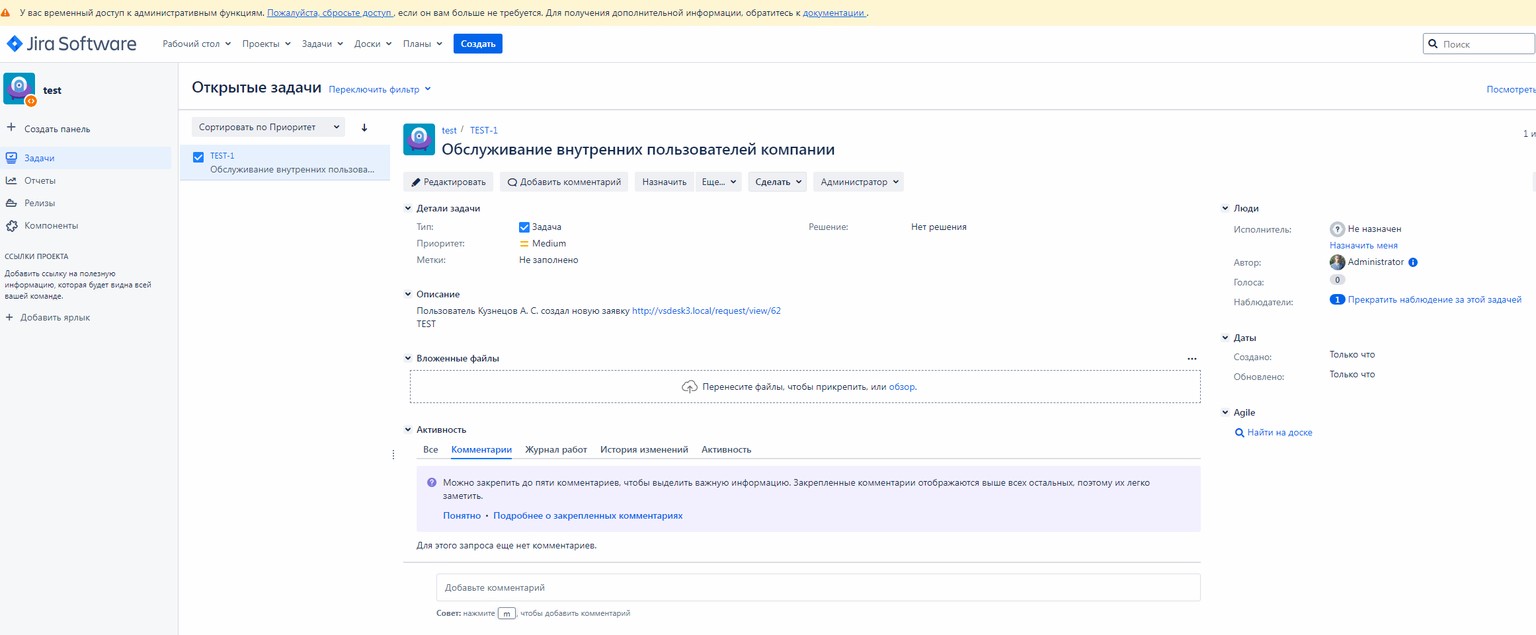Click the watchers count badge

pos(1337,300)
